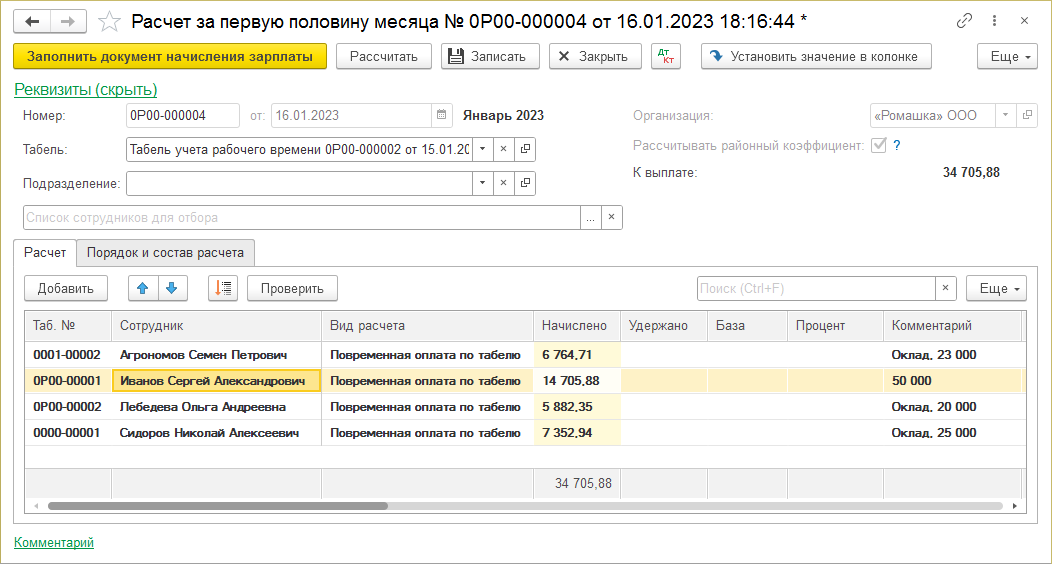Open the three-dot window menu

click(994, 21)
